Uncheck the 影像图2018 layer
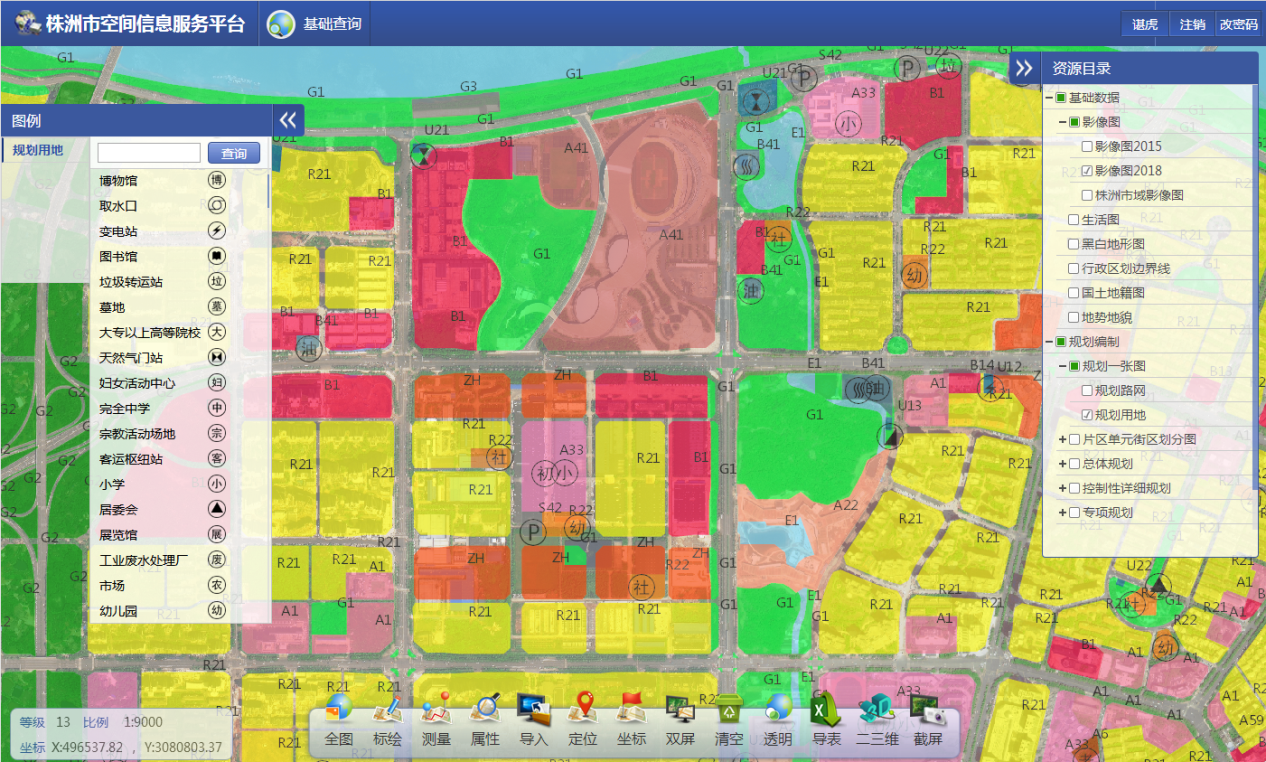 (x=1087, y=171)
